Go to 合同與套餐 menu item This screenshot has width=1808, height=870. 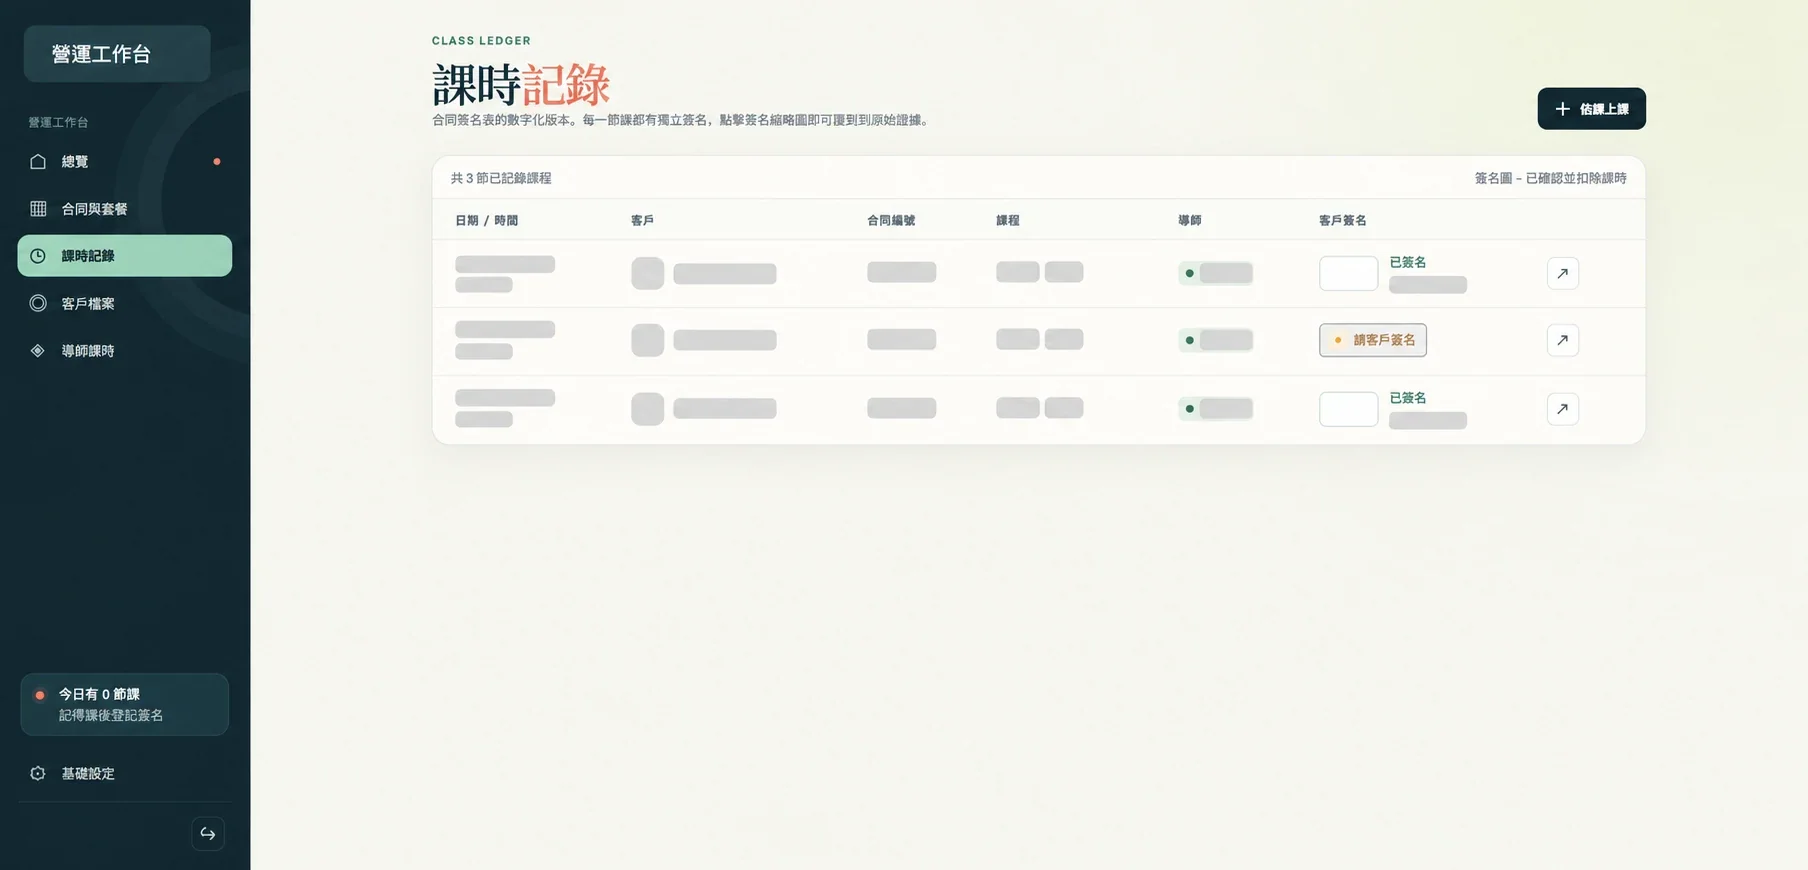click(x=125, y=208)
